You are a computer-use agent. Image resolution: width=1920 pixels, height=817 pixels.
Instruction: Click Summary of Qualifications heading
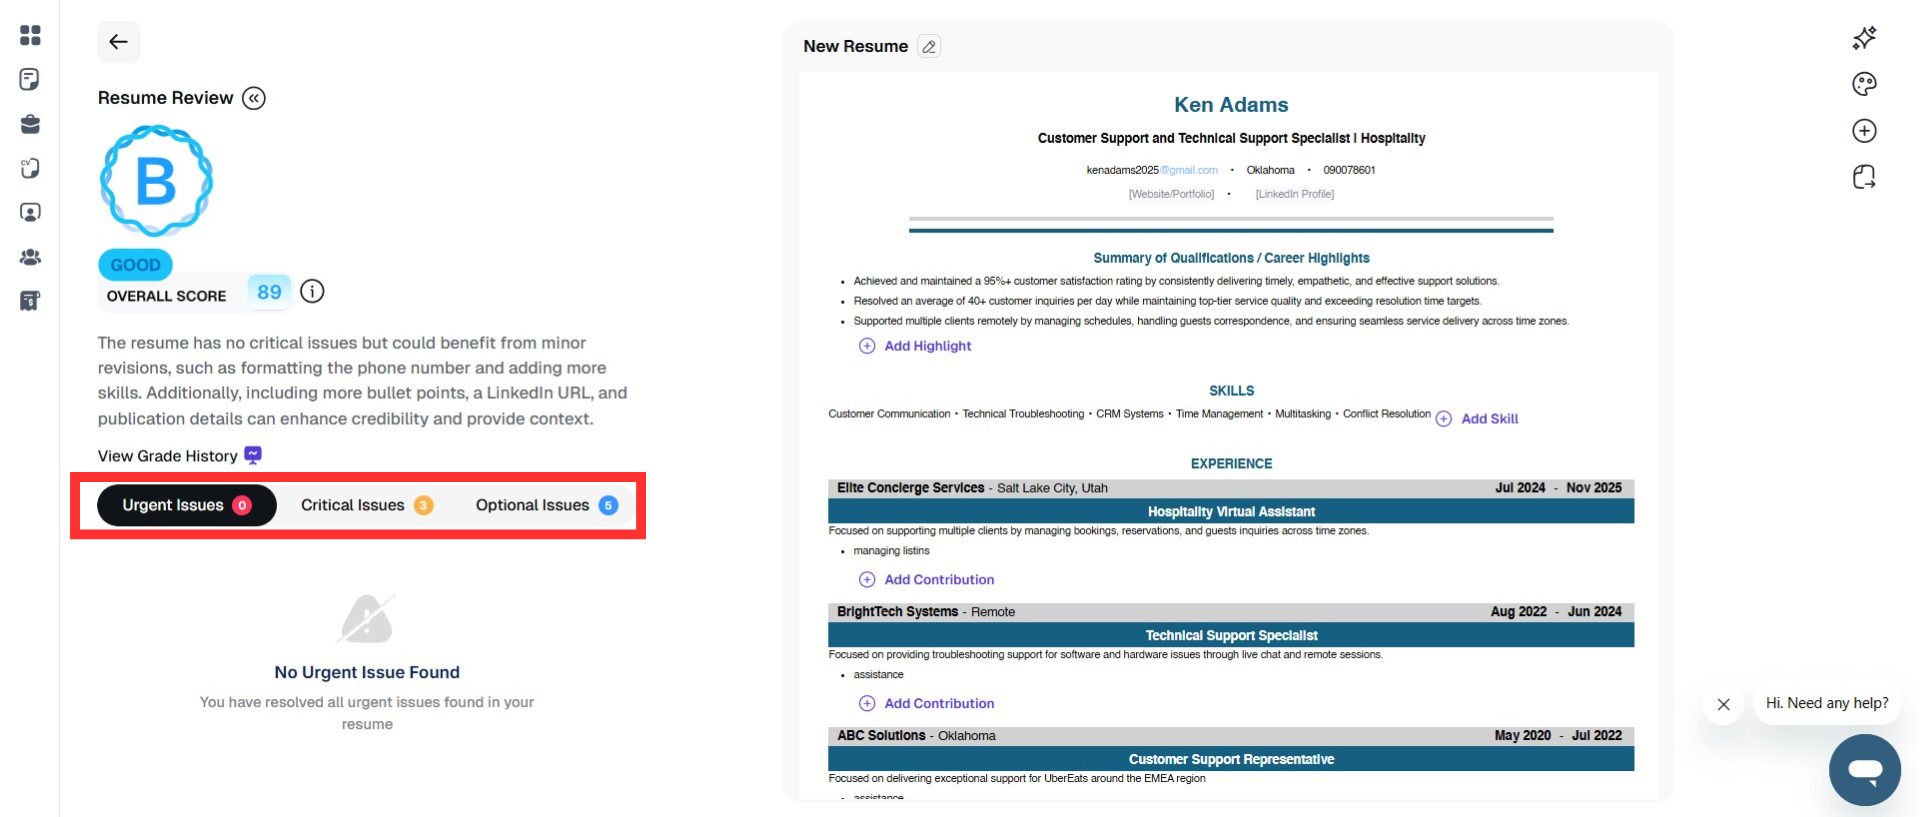pos(1231,258)
